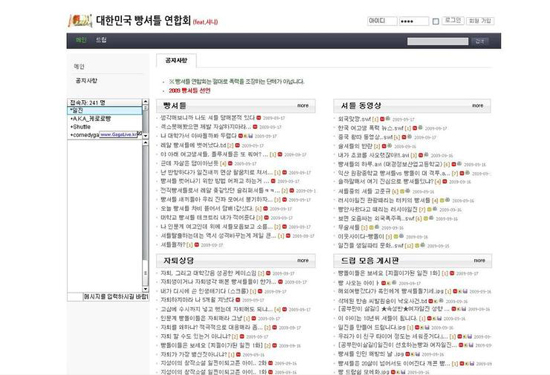Click the red icon beside the first 빵셔틀 post
The image size is (550, 375).
[259, 118]
